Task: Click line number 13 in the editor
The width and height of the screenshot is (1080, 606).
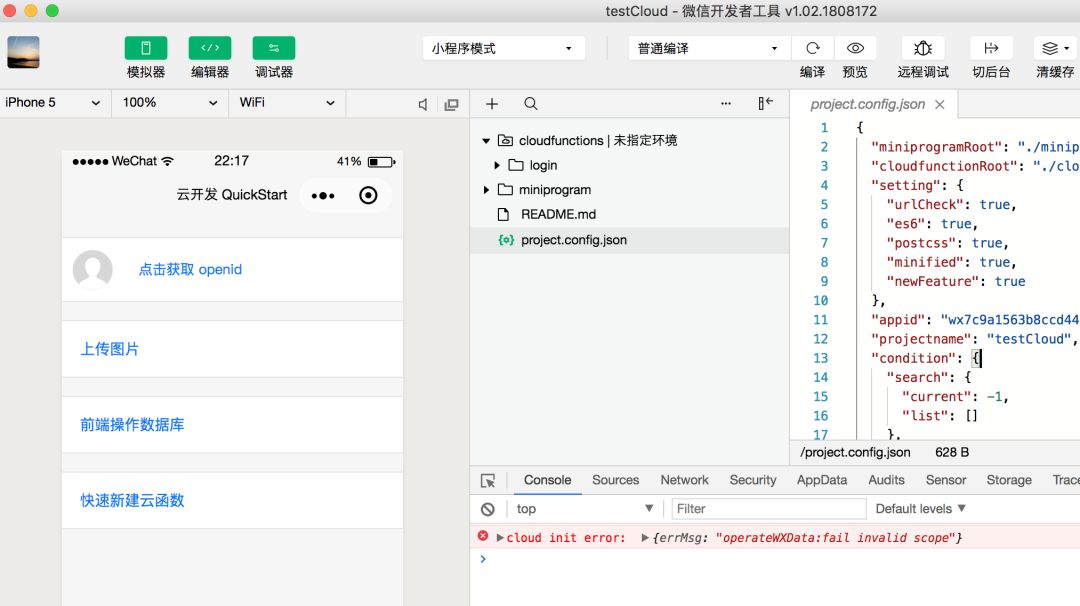Action: tap(820, 358)
